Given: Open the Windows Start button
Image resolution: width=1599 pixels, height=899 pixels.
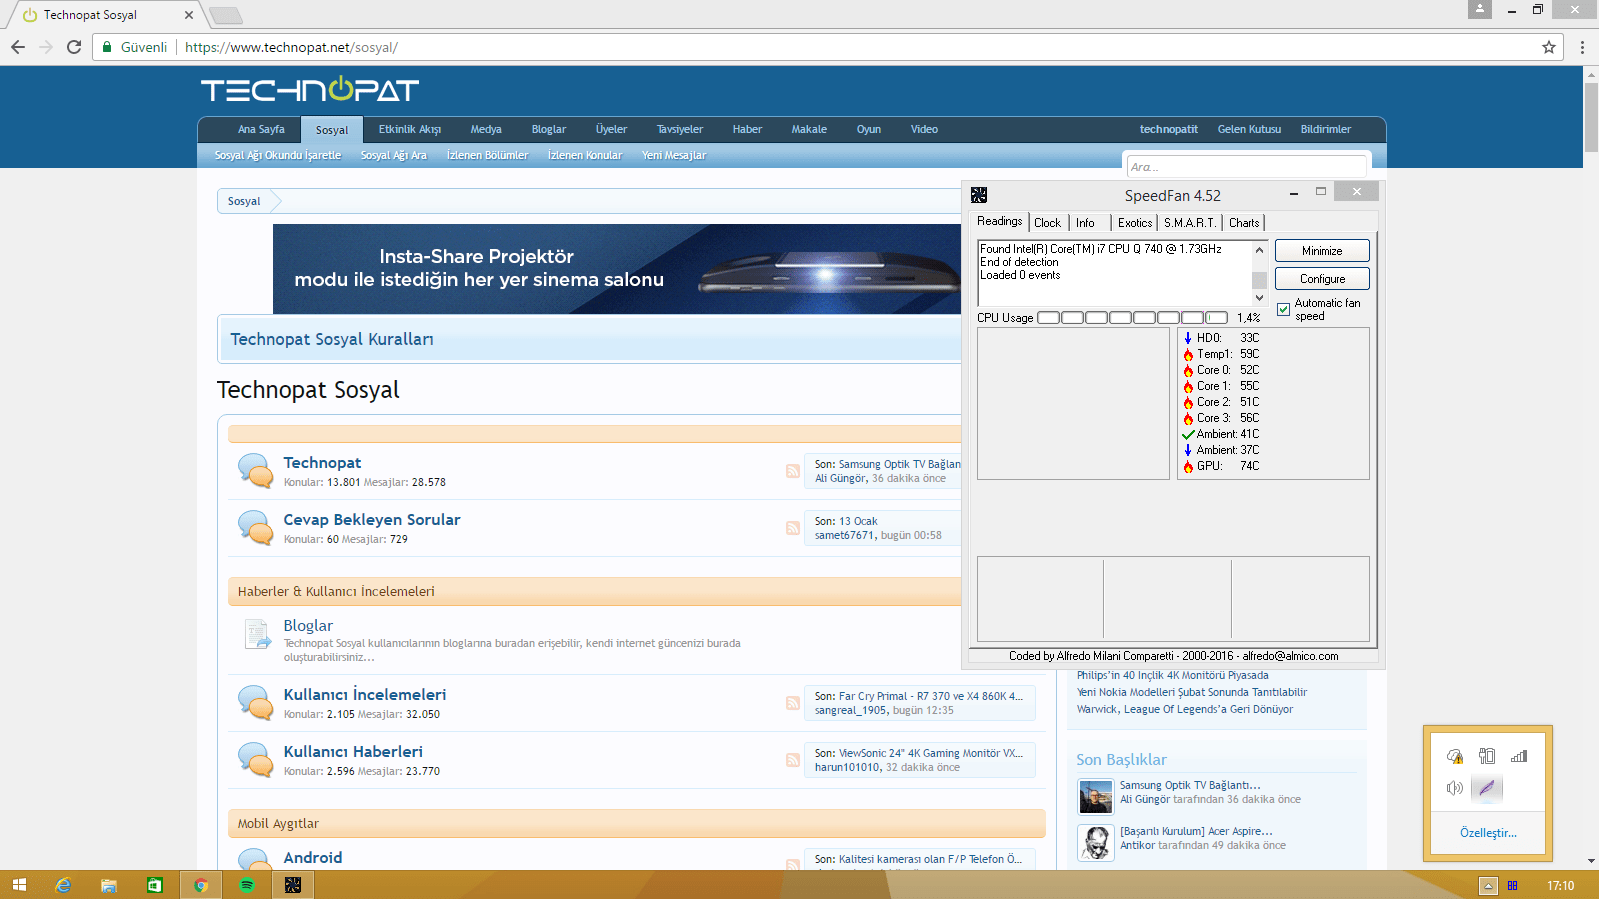Looking at the screenshot, I should tap(19, 885).
